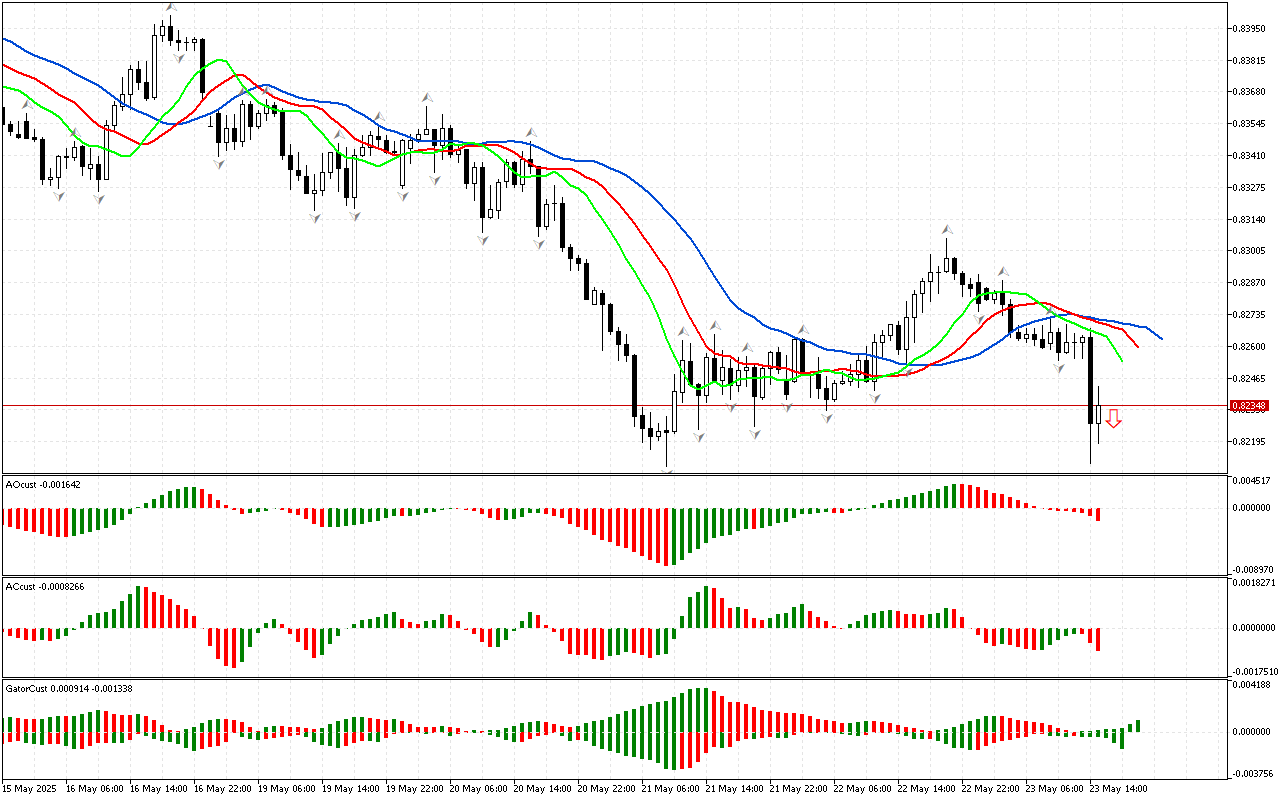Click the last red ACcust histogram bar
Viewport: 1280px width, 800px height.
1098,639
